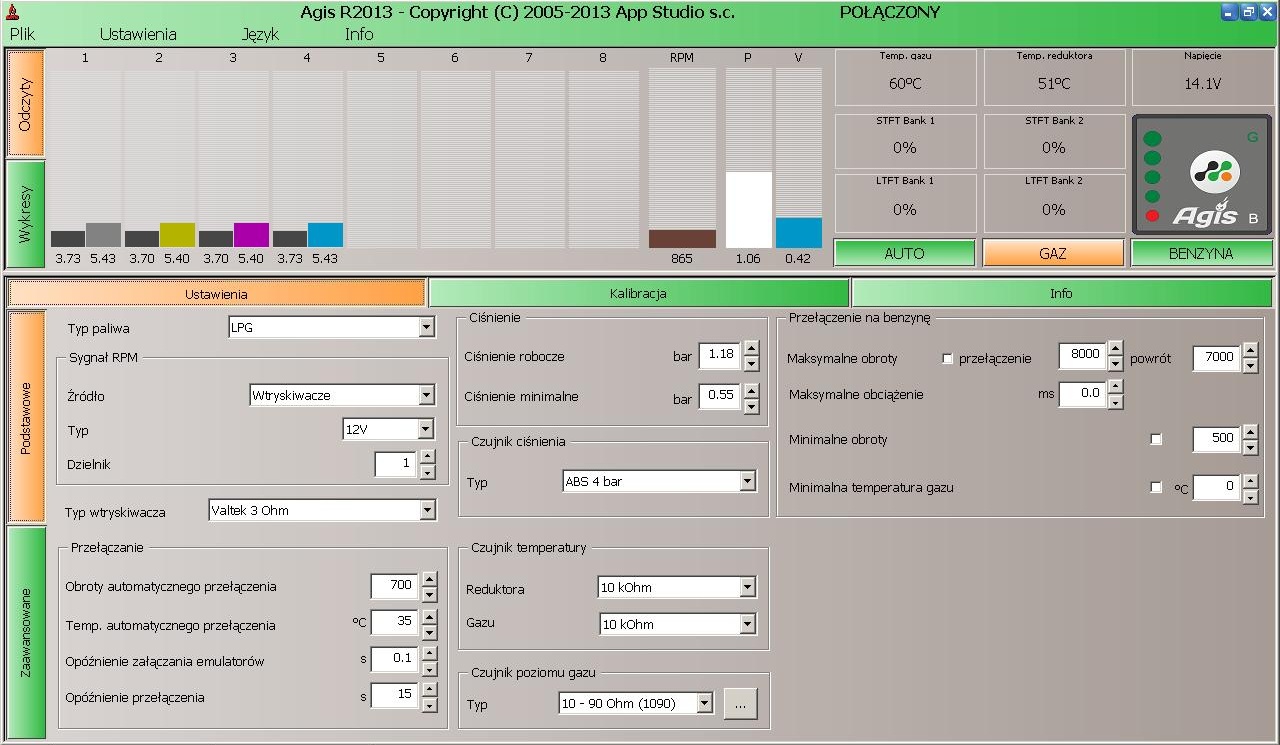Decrease Maksymalne obciążenie down arrow
Screen dimensions: 1280x745
coord(1116,402)
